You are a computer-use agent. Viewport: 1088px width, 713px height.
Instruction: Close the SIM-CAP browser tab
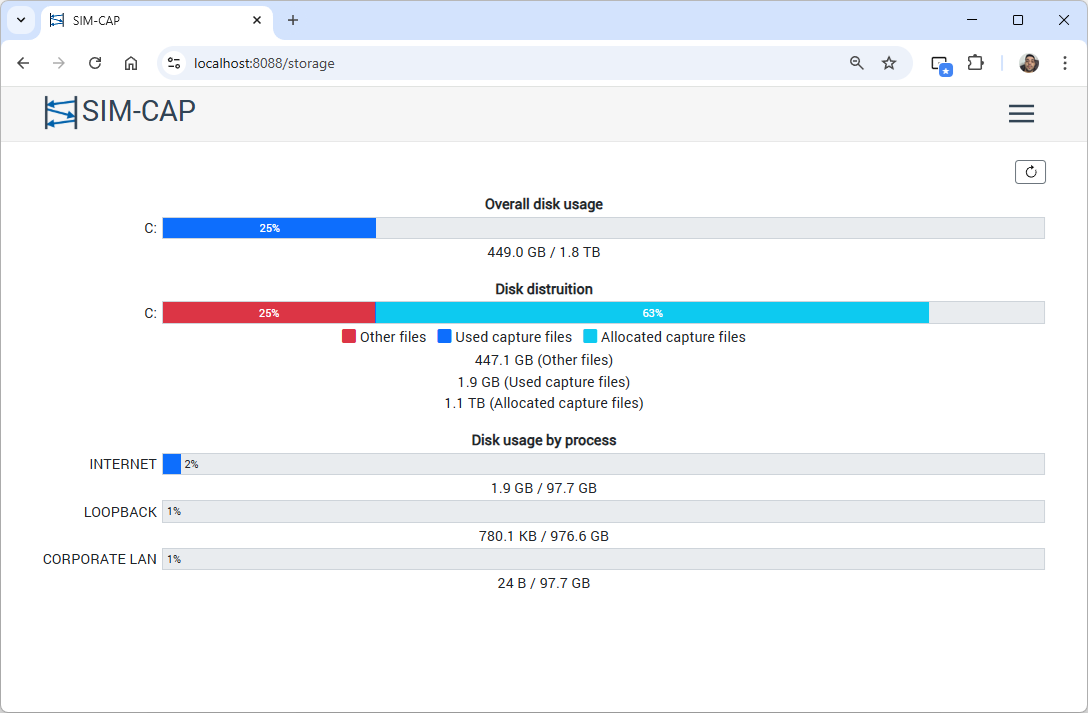point(257,20)
